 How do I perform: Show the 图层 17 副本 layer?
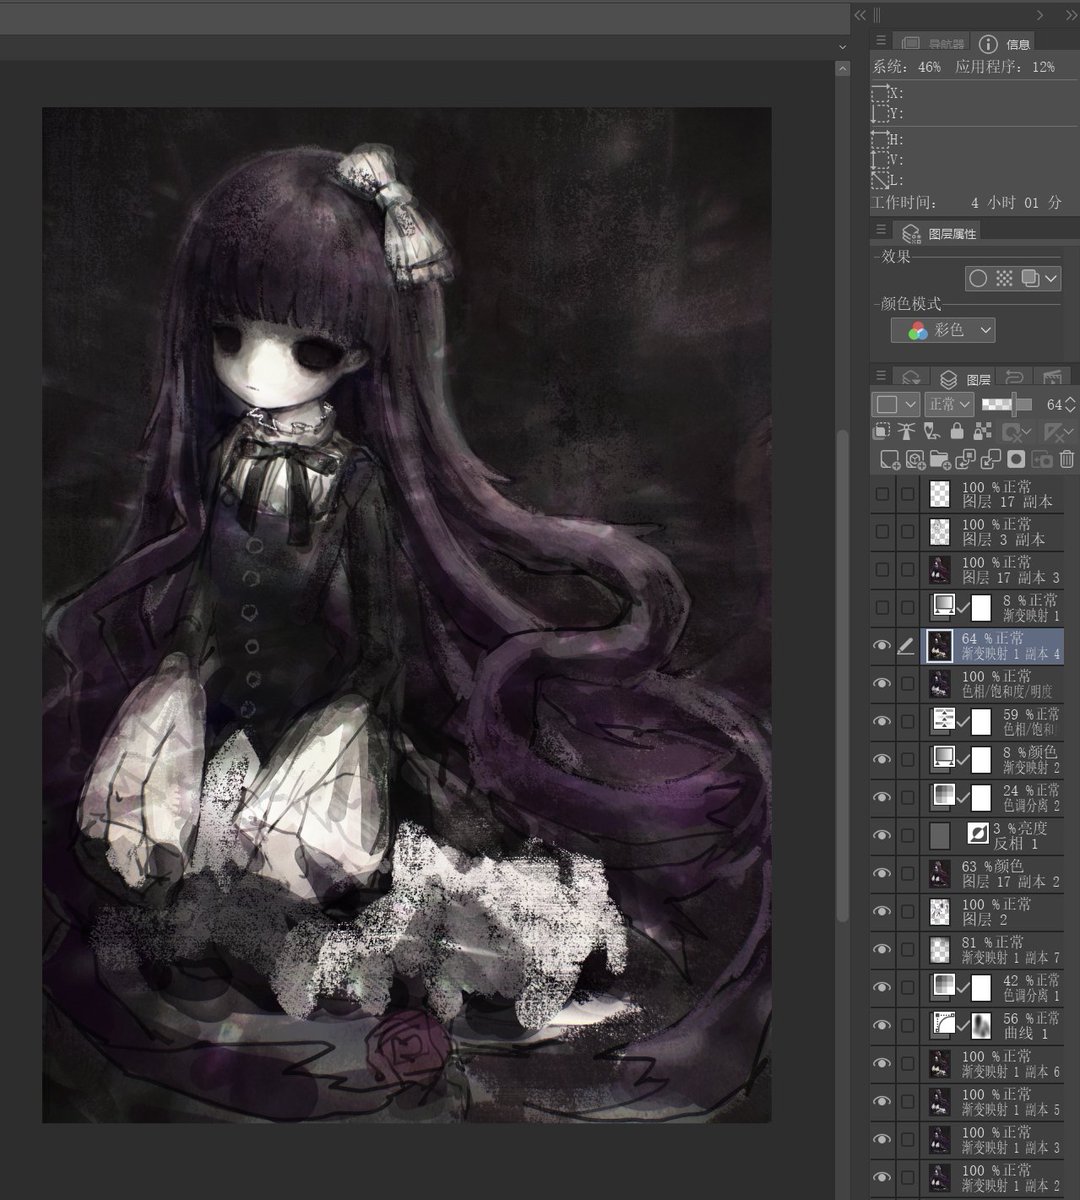[x=881, y=494]
